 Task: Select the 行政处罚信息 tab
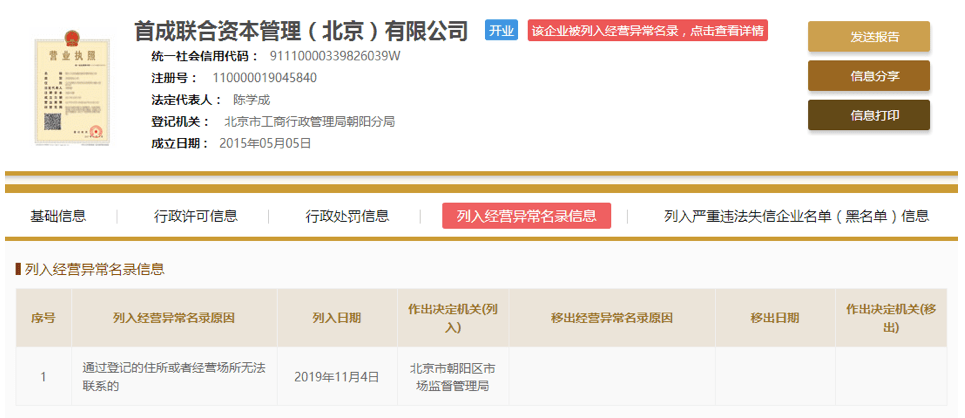pos(347,216)
